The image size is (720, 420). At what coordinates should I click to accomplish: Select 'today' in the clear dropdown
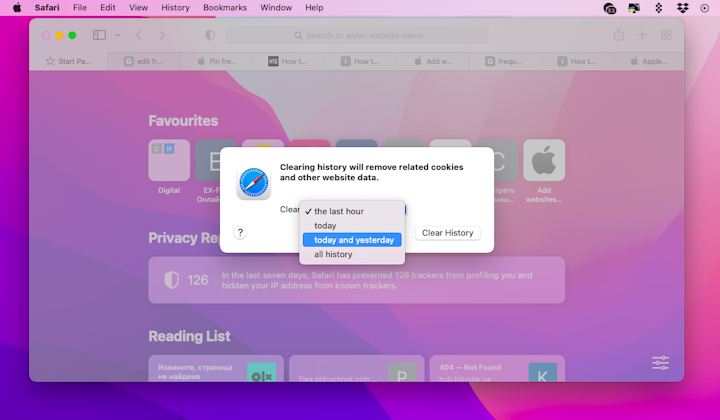point(352,225)
